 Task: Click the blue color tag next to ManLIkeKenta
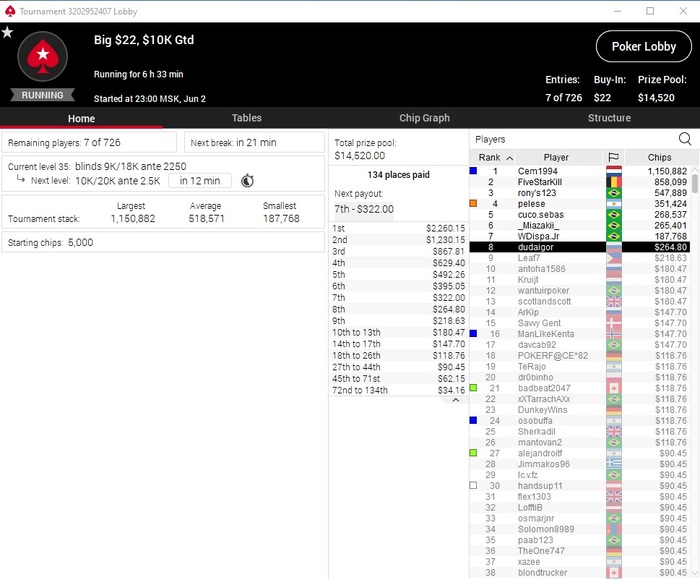(473, 333)
